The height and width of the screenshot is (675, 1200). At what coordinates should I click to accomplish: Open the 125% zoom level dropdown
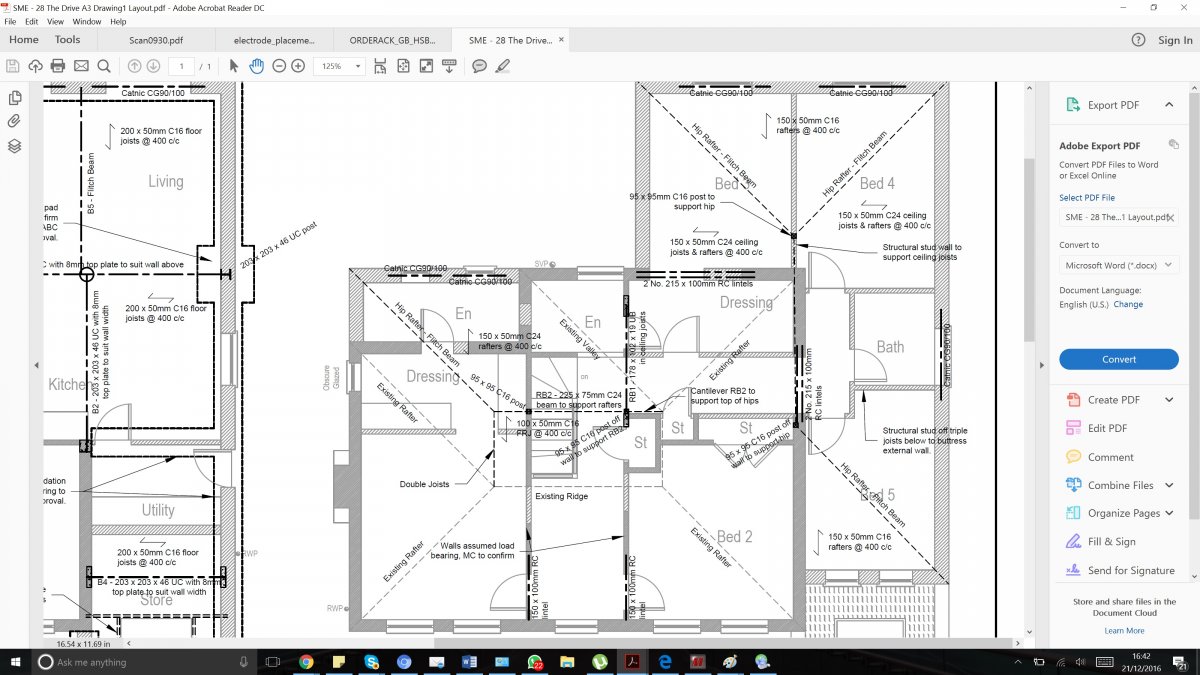click(x=339, y=66)
